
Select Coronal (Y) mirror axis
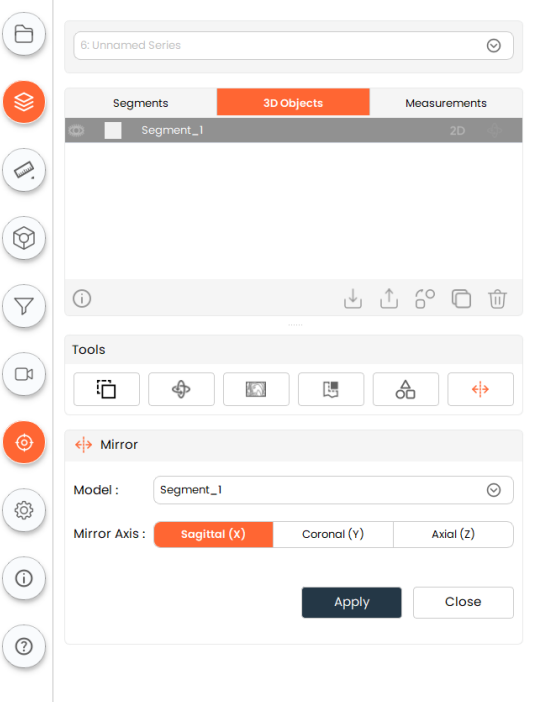[333, 534]
